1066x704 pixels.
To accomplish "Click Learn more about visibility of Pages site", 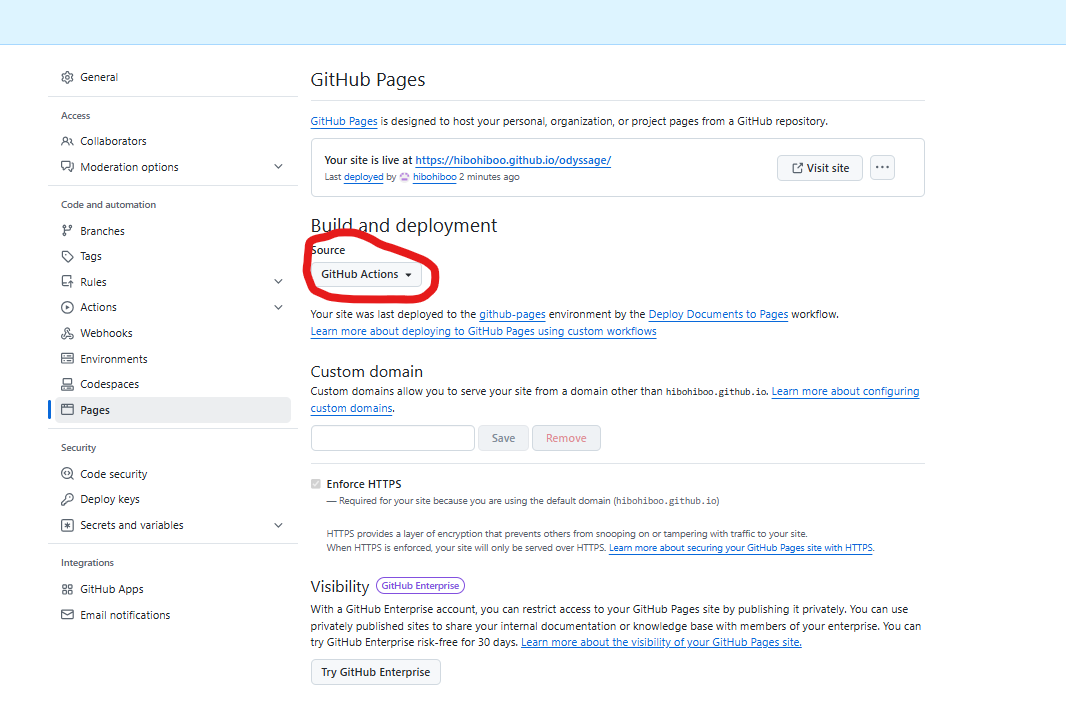I will point(661,642).
